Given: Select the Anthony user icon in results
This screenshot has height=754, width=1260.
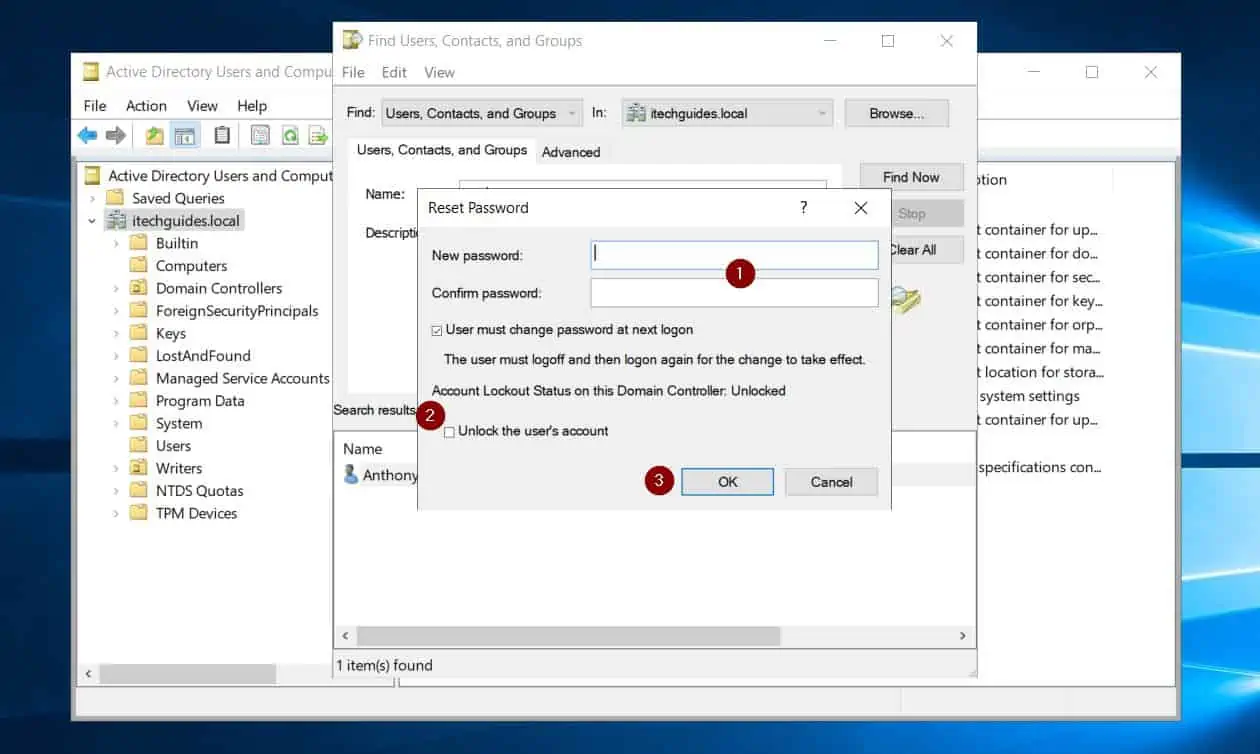Looking at the screenshot, I should 351,475.
